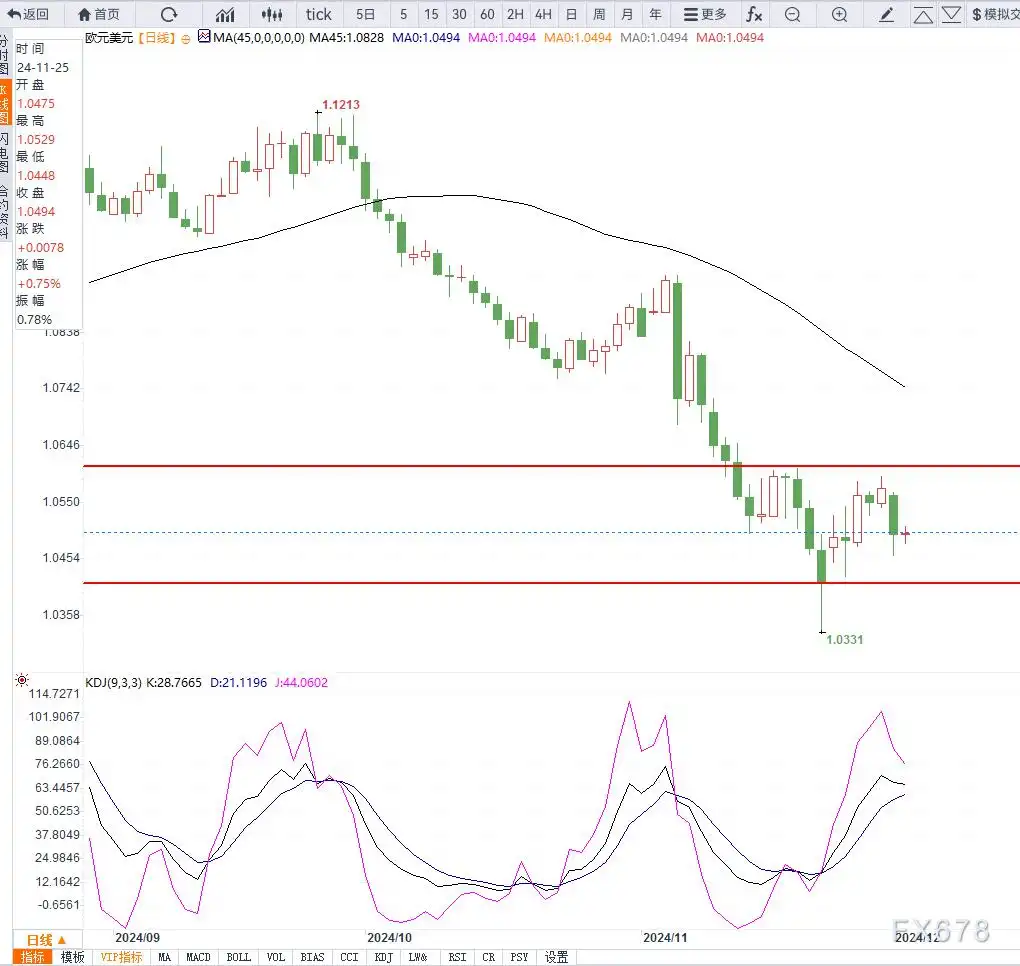This screenshot has width=1020, height=966.
Task: Open the 闪电图 sidebar tab
Action: [5, 152]
